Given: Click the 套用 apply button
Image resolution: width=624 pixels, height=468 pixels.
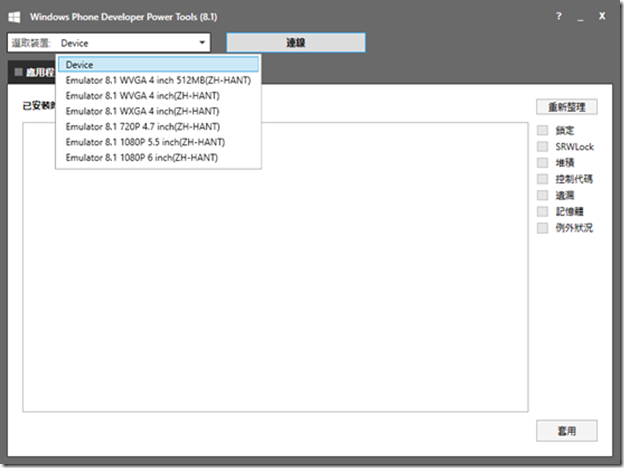Looking at the screenshot, I should pyautogui.click(x=567, y=431).
